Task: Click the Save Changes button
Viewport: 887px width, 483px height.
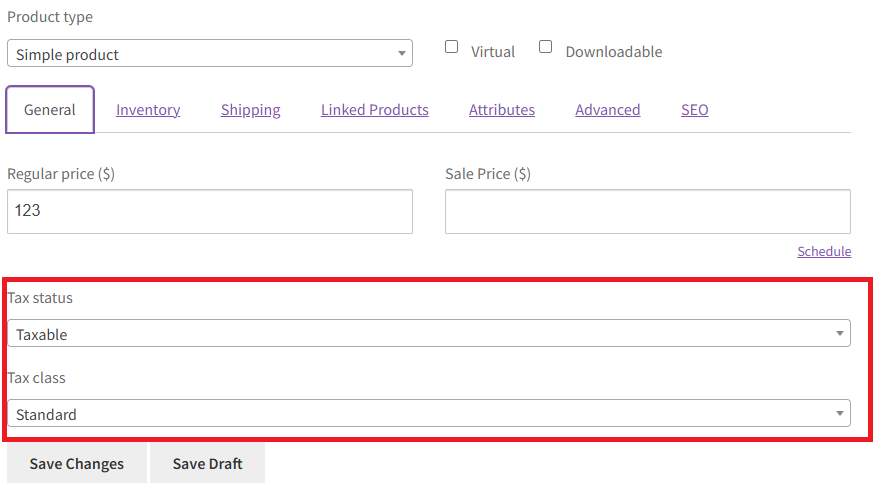Action: click(x=77, y=463)
